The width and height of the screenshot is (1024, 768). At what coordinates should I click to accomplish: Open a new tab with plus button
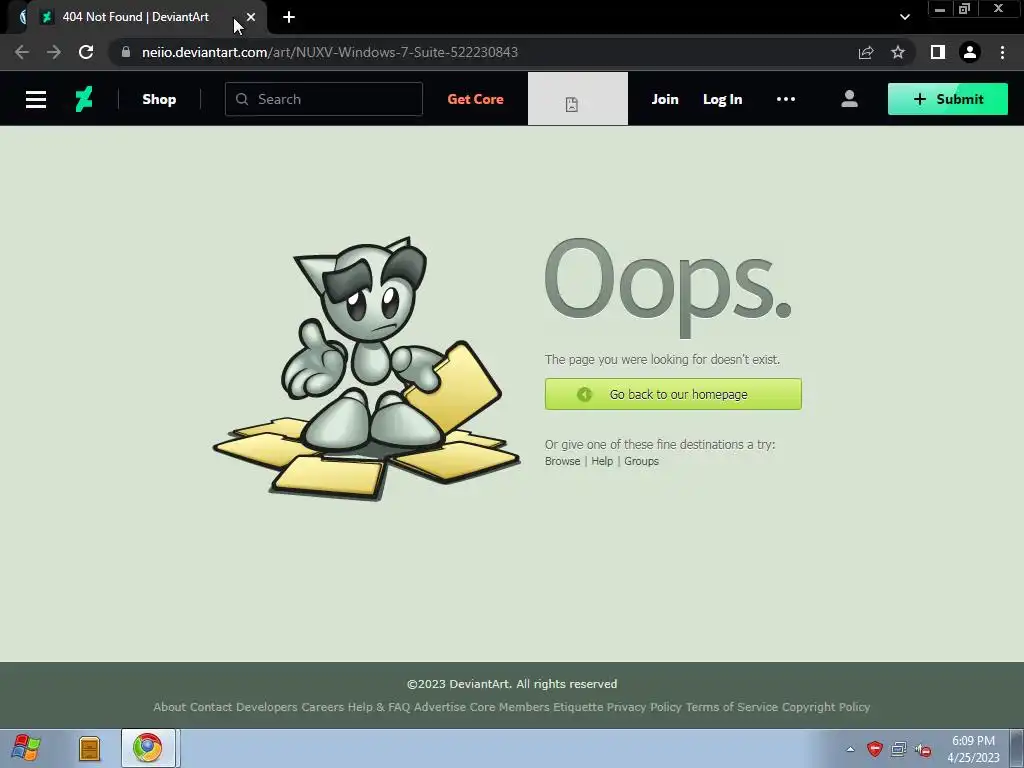point(289,17)
